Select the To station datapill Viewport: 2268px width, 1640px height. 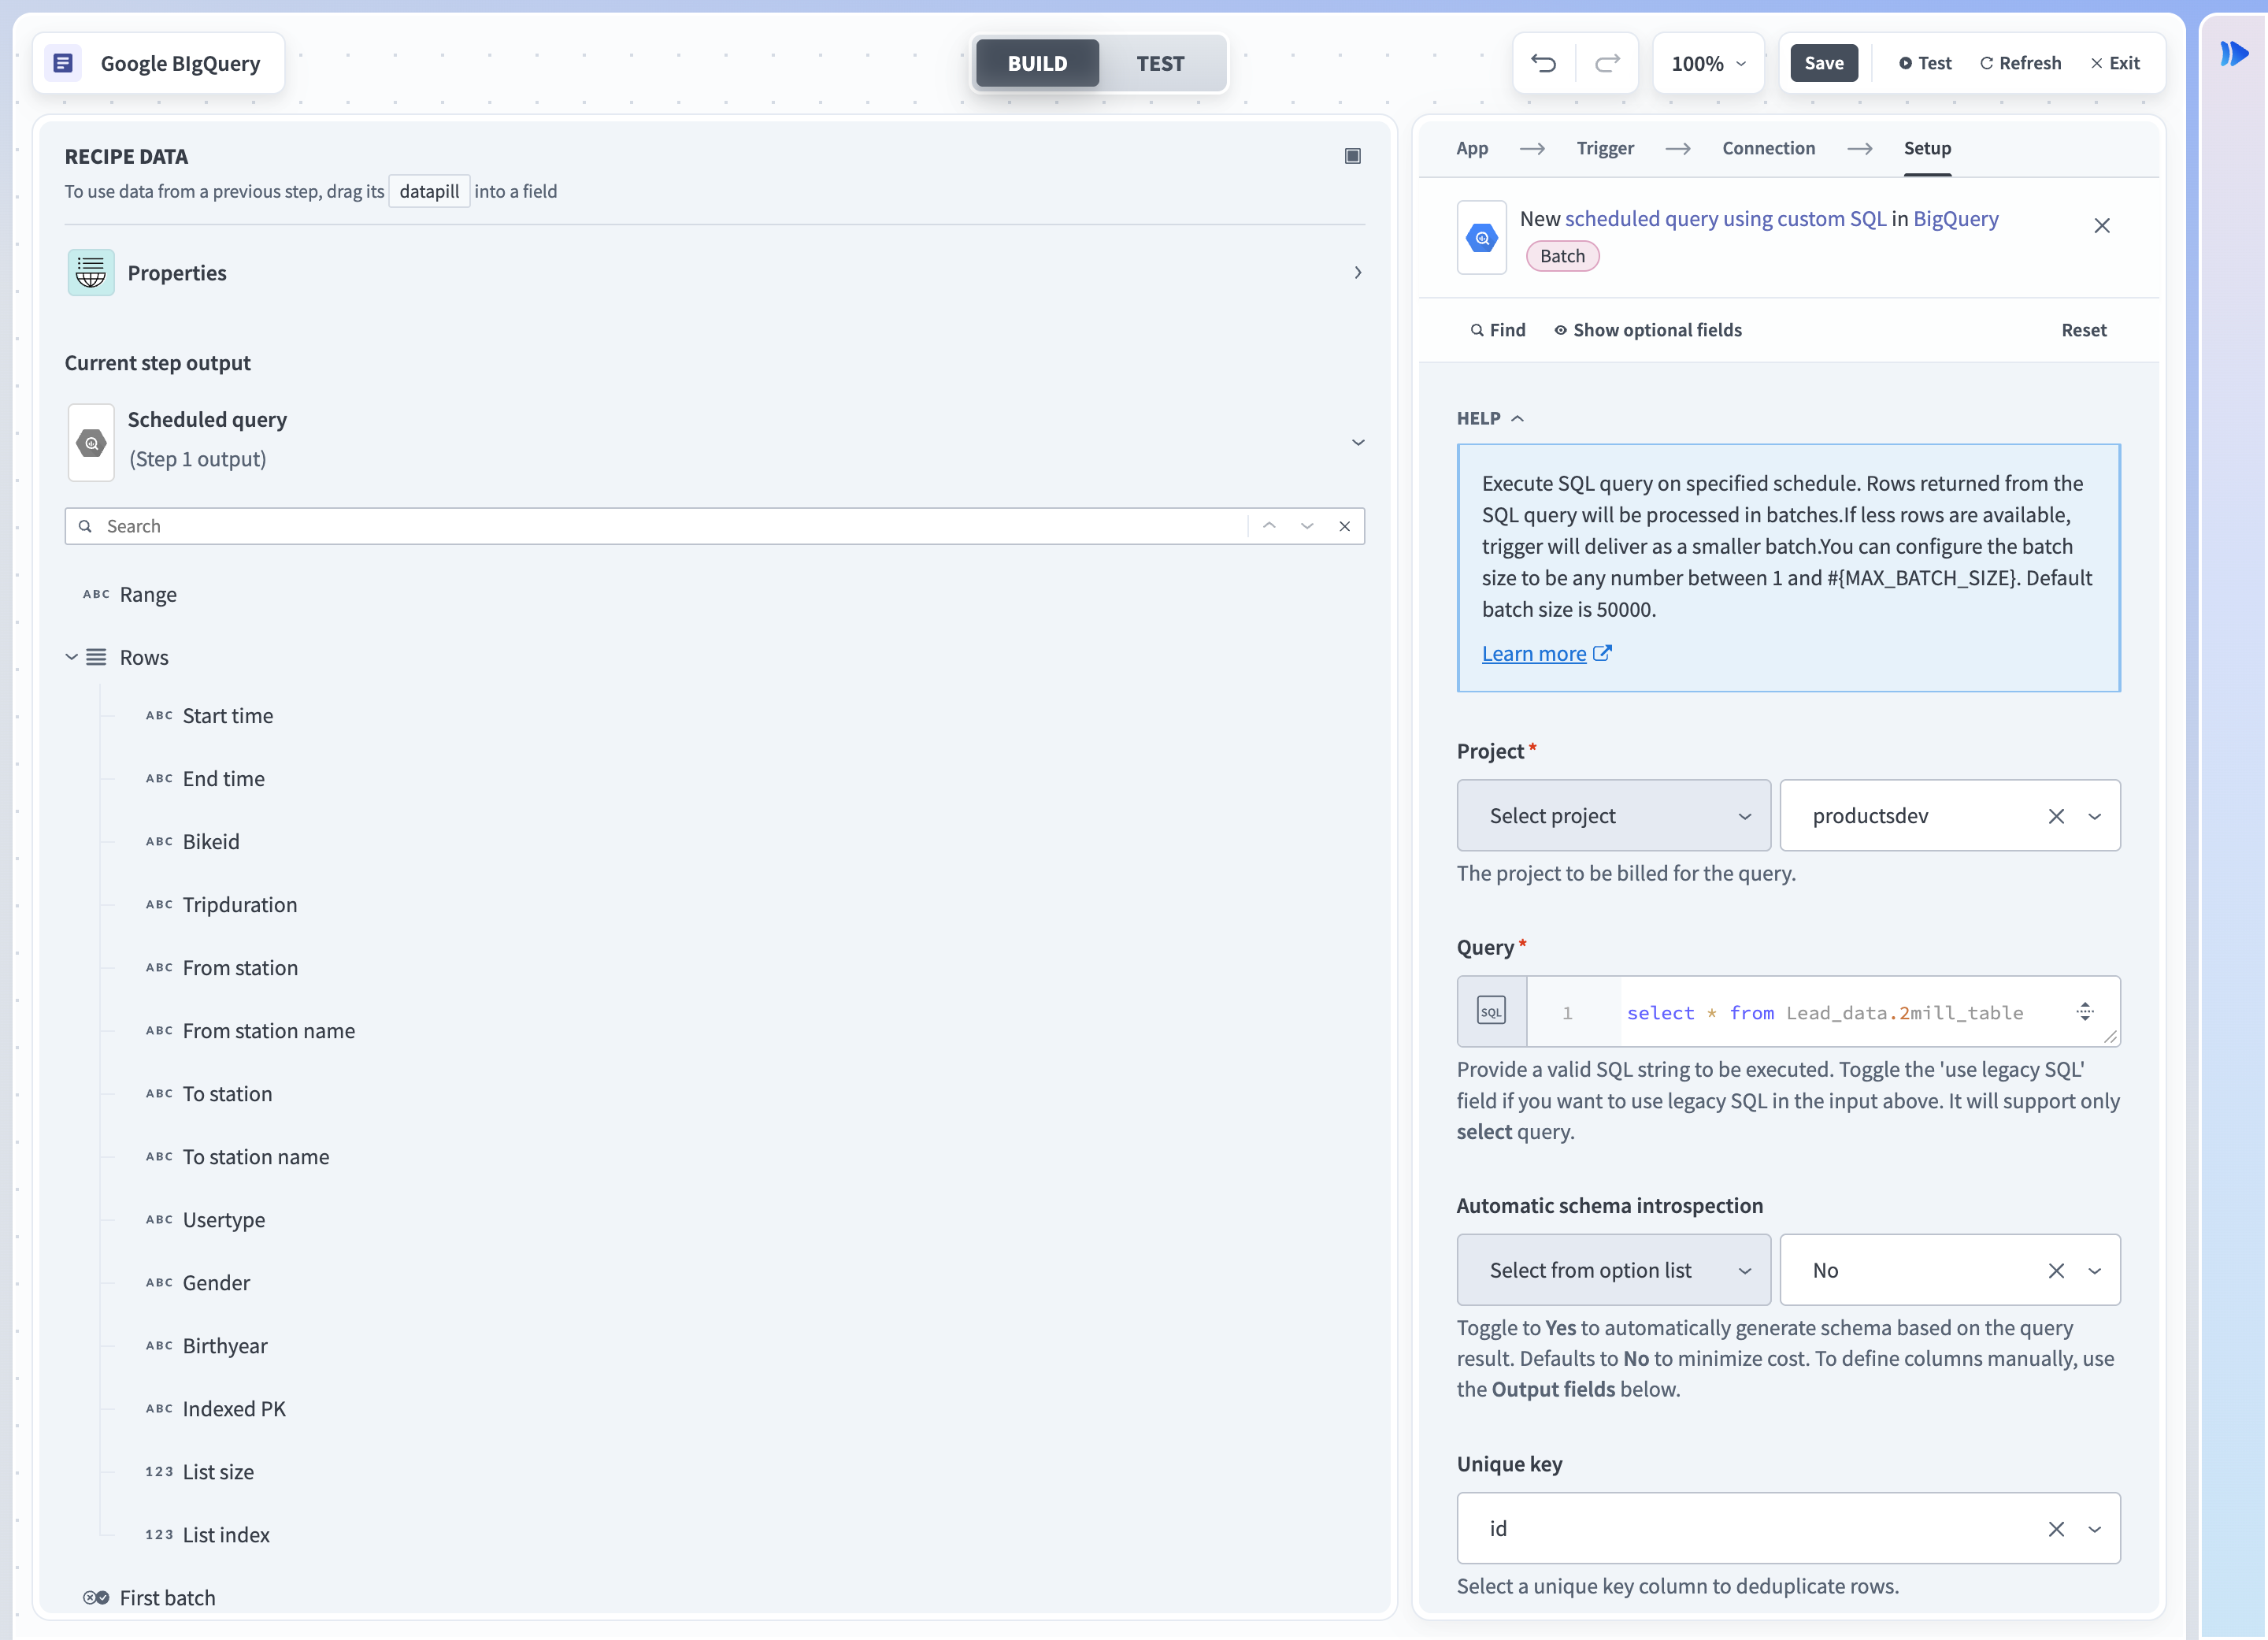tap(227, 1093)
